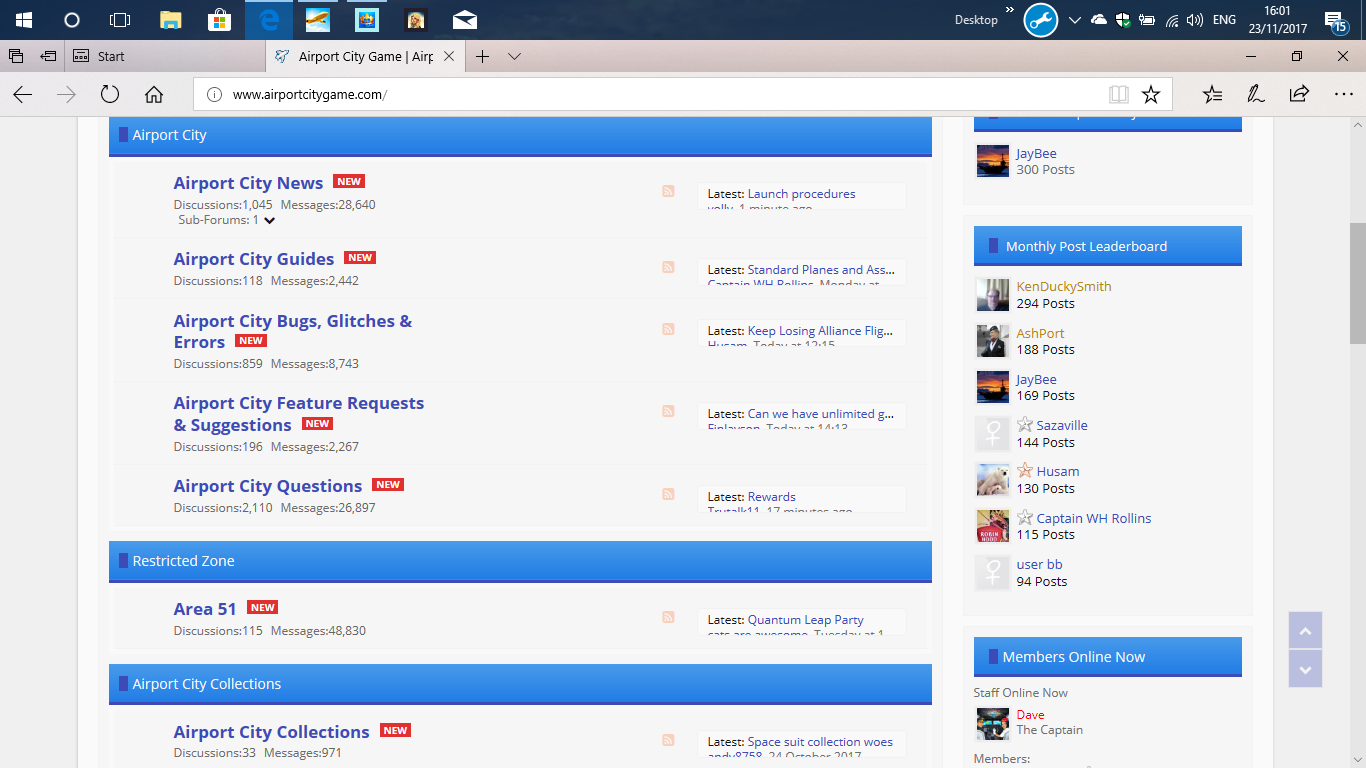Open a new browser tab
Viewport: 1366px width, 768px height.
tap(482, 56)
